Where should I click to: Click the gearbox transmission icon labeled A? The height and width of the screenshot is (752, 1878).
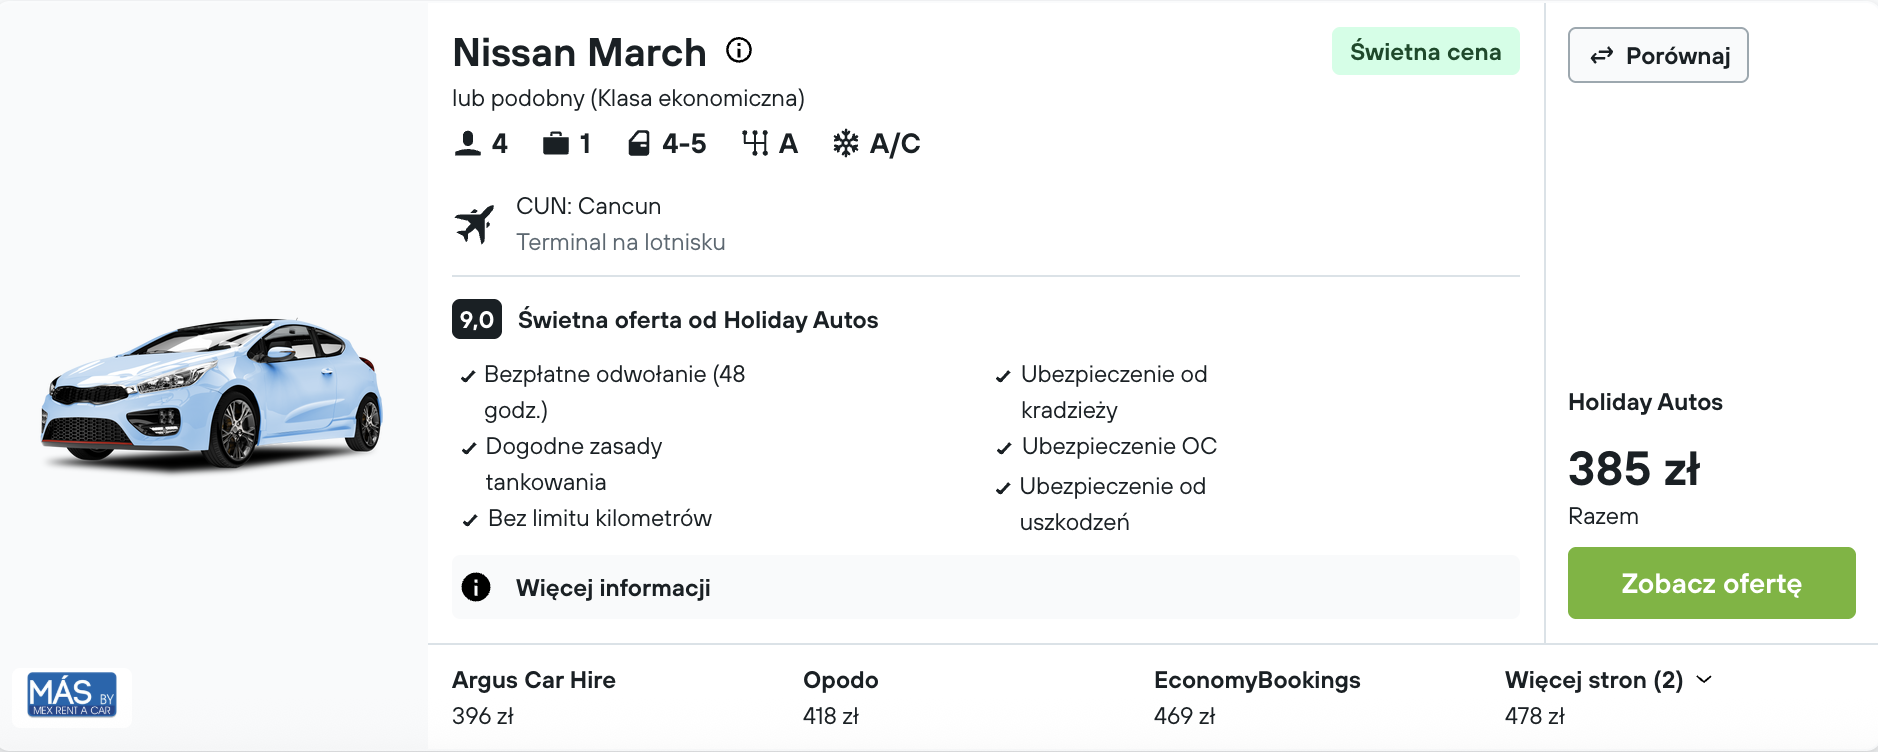(x=755, y=144)
